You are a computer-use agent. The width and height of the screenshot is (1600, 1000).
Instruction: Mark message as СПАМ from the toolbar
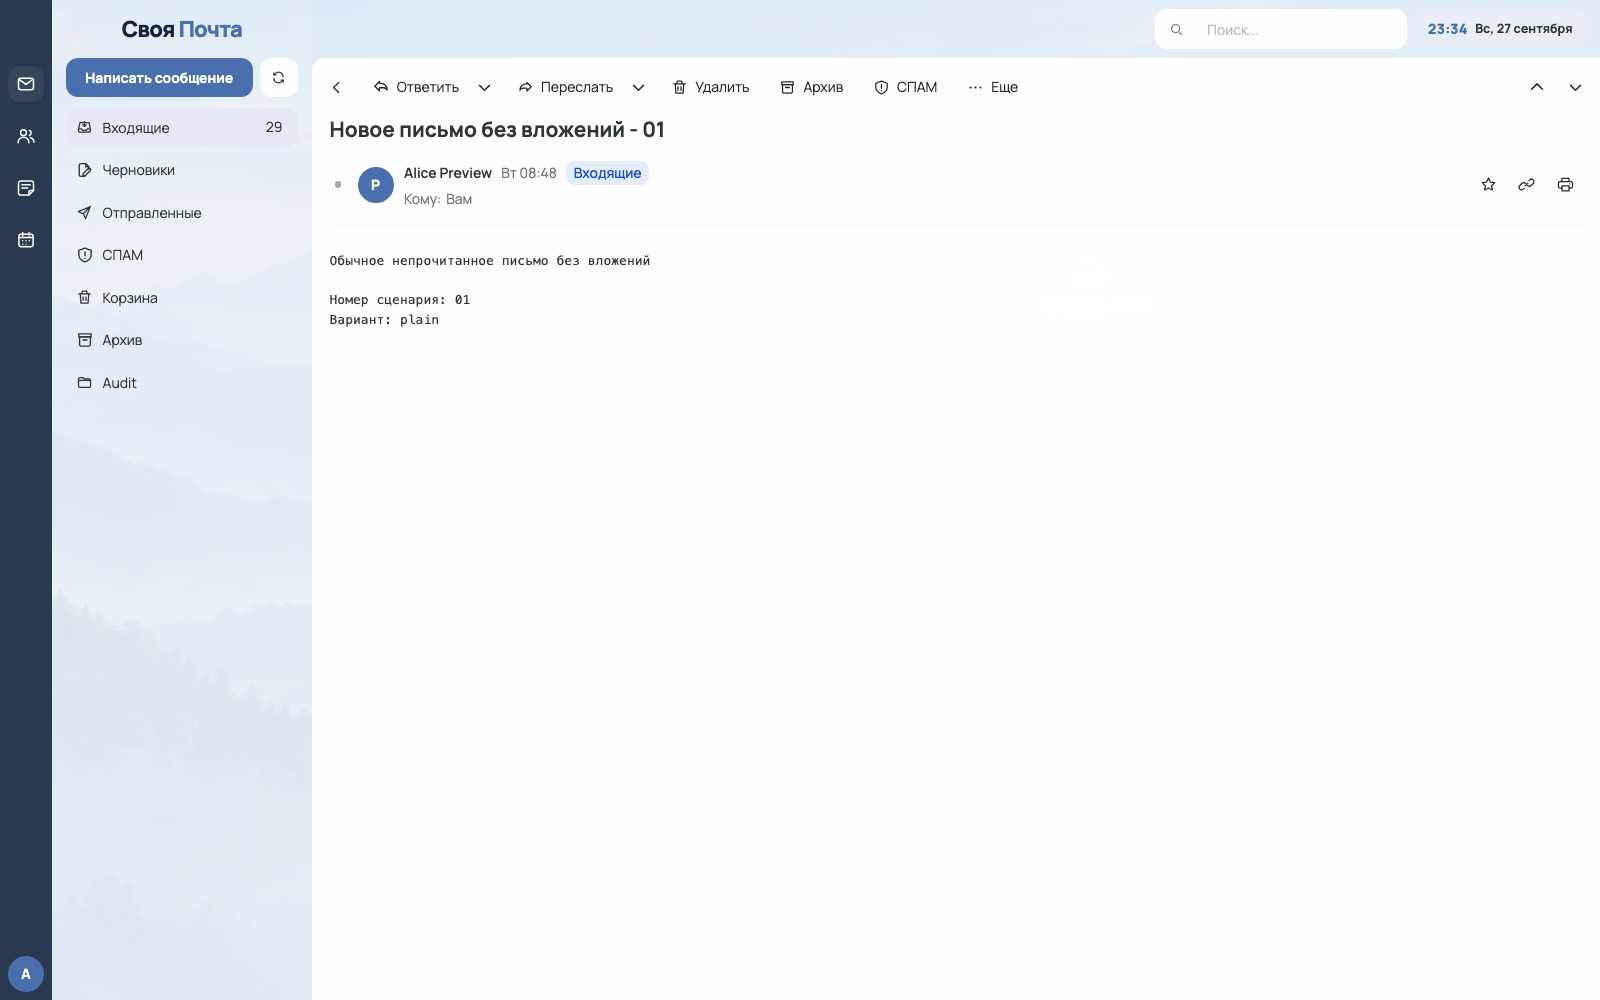coord(906,87)
